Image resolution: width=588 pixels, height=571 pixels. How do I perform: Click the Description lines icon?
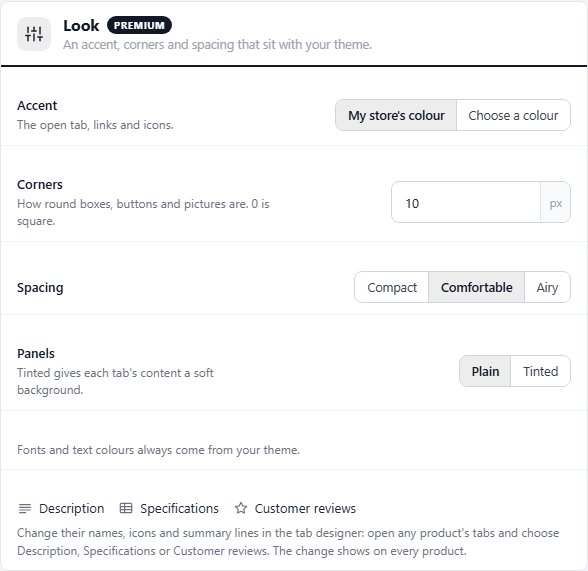(25, 509)
